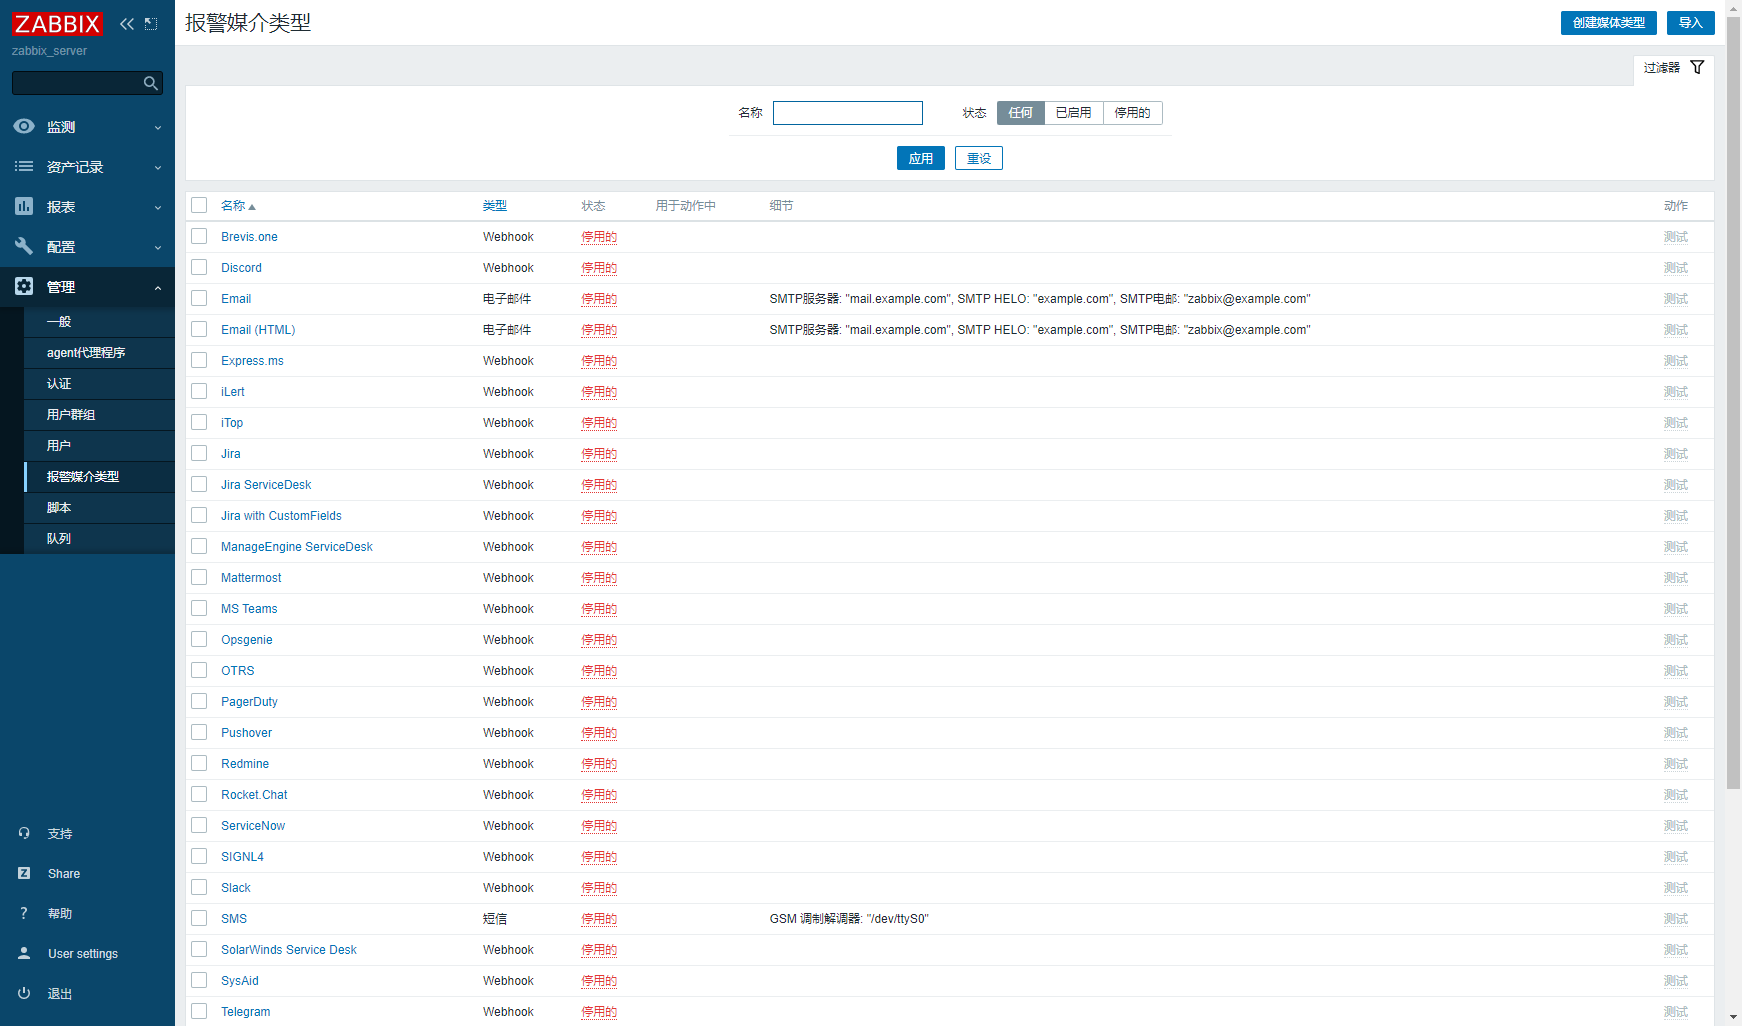
Task: Expand the 资产记录 menu chevron
Action: click(158, 168)
